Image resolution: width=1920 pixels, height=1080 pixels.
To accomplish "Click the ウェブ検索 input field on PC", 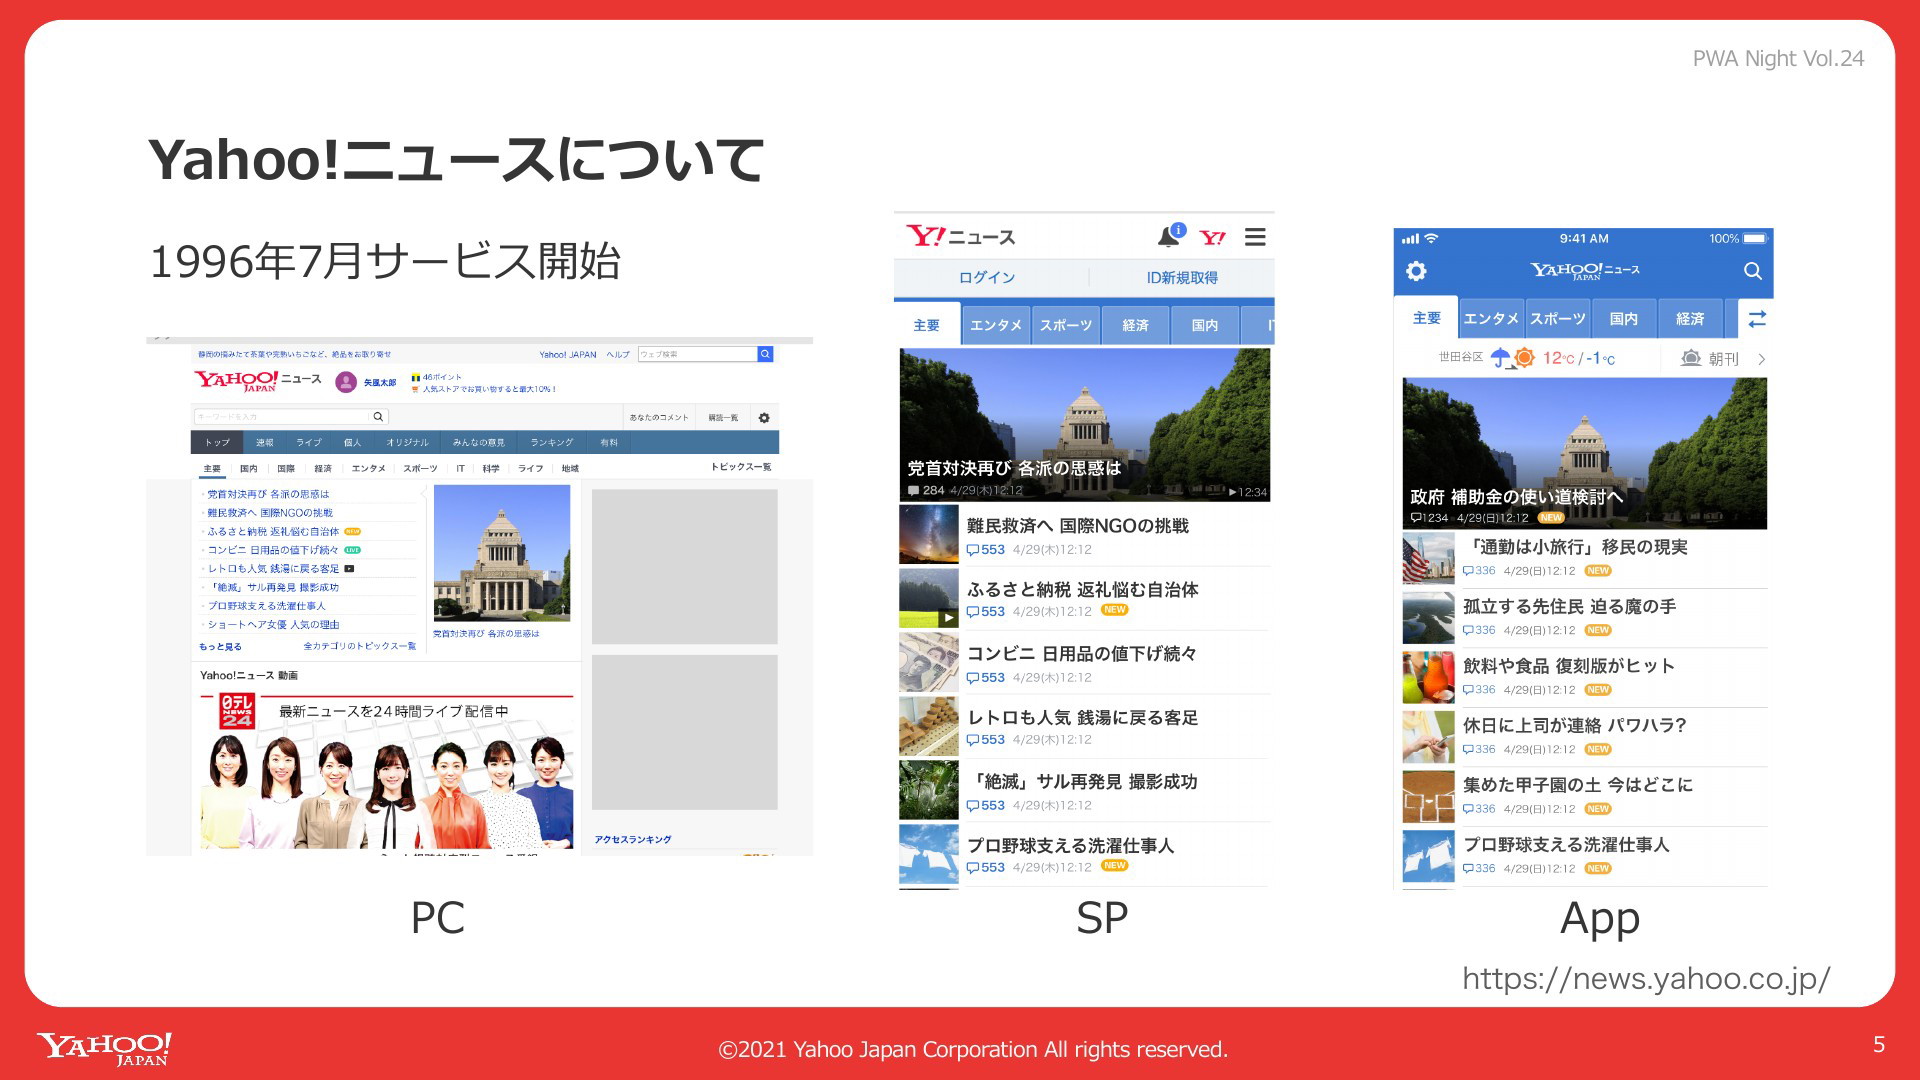I will pyautogui.click(x=697, y=354).
